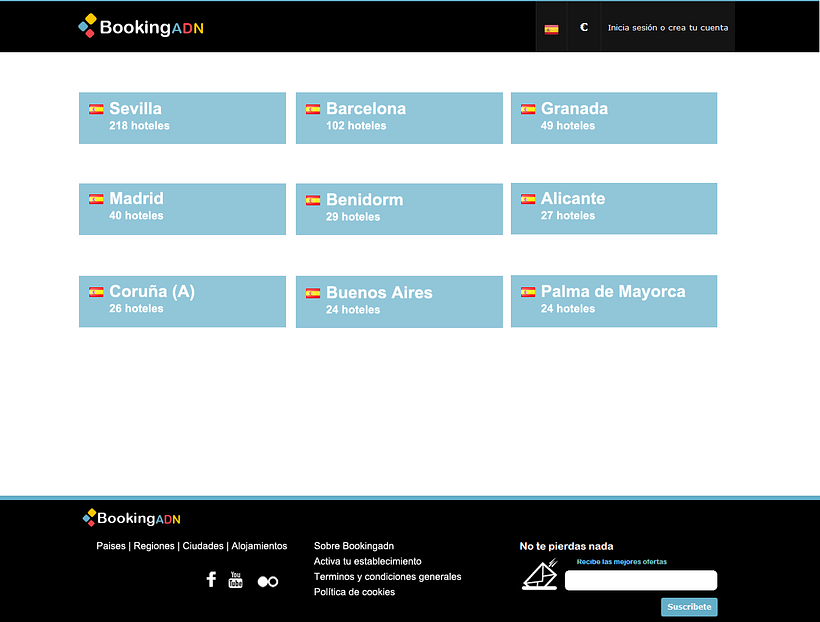820x622 pixels.
Task: Open the Política de cookies link
Action: coord(354,592)
